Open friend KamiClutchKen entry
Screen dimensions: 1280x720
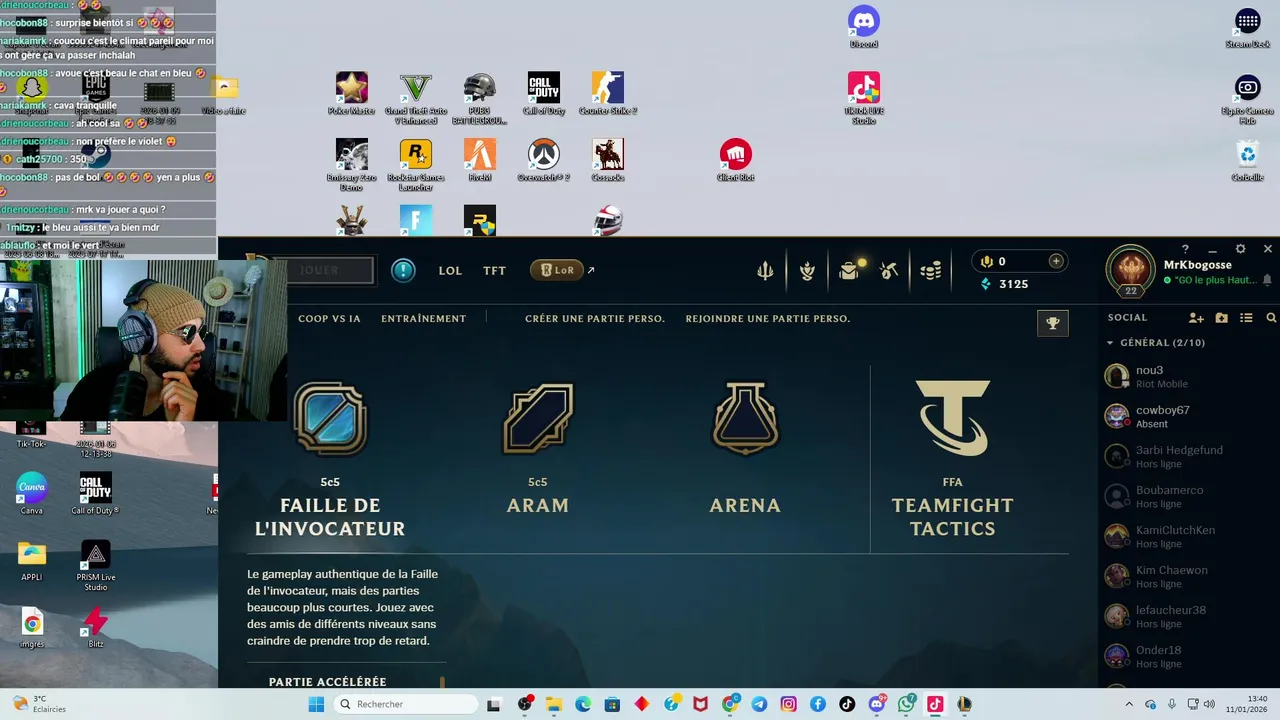pos(1188,536)
